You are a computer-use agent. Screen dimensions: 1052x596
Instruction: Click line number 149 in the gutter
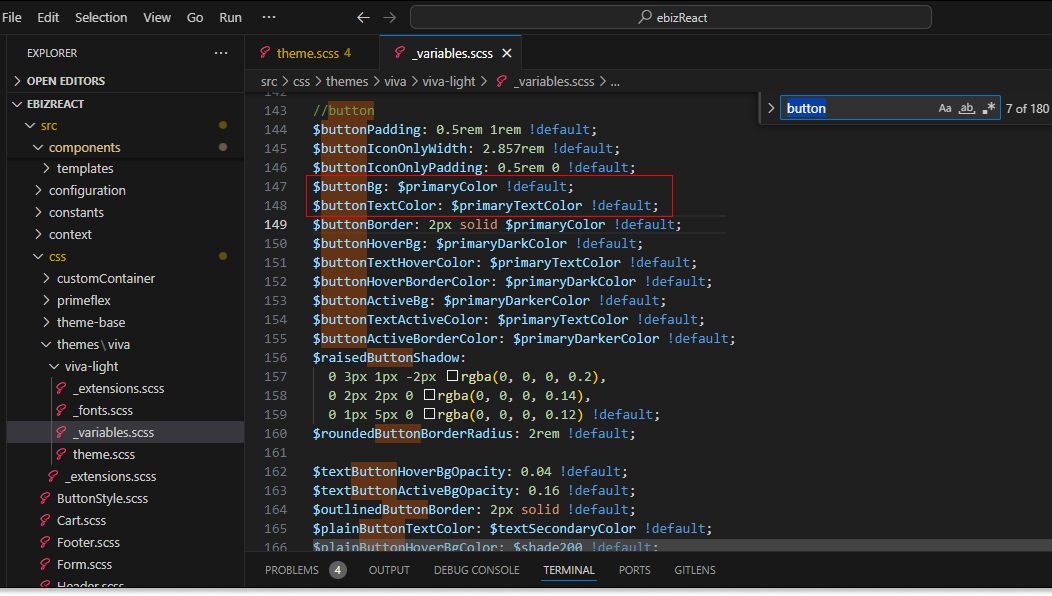pos(275,224)
